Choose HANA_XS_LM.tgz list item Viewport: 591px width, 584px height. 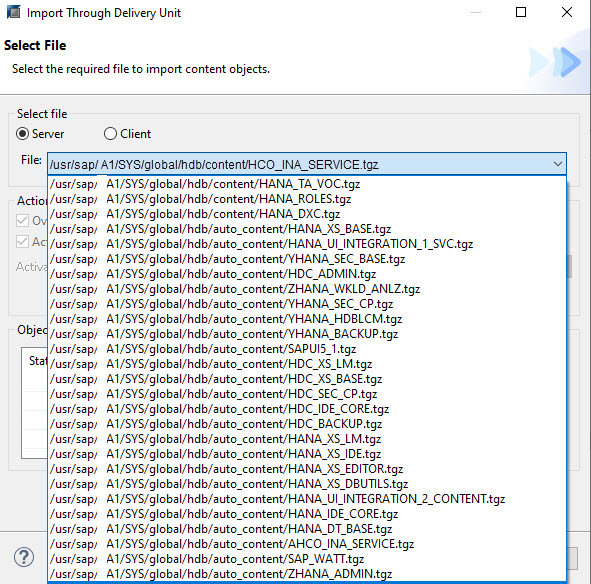pyautogui.click(x=307, y=439)
